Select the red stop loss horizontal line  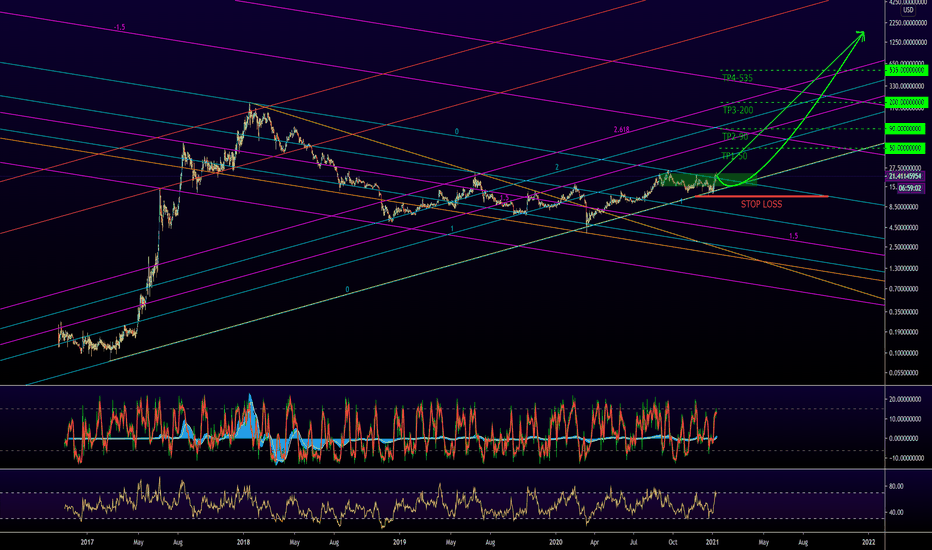click(x=762, y=196)
